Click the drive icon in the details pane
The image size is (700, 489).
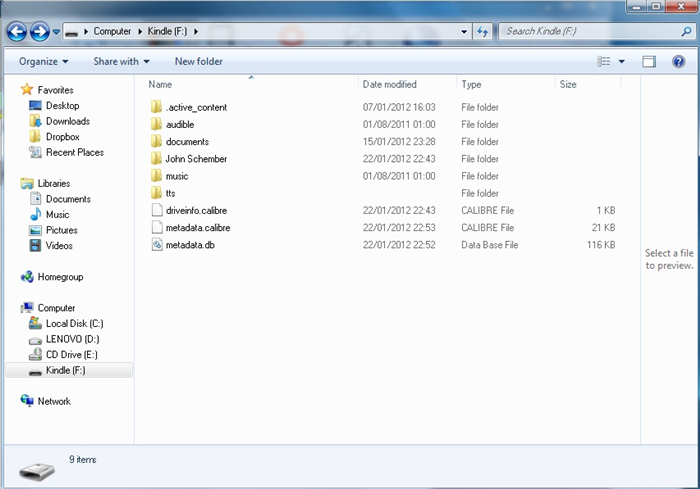point(37,472)
